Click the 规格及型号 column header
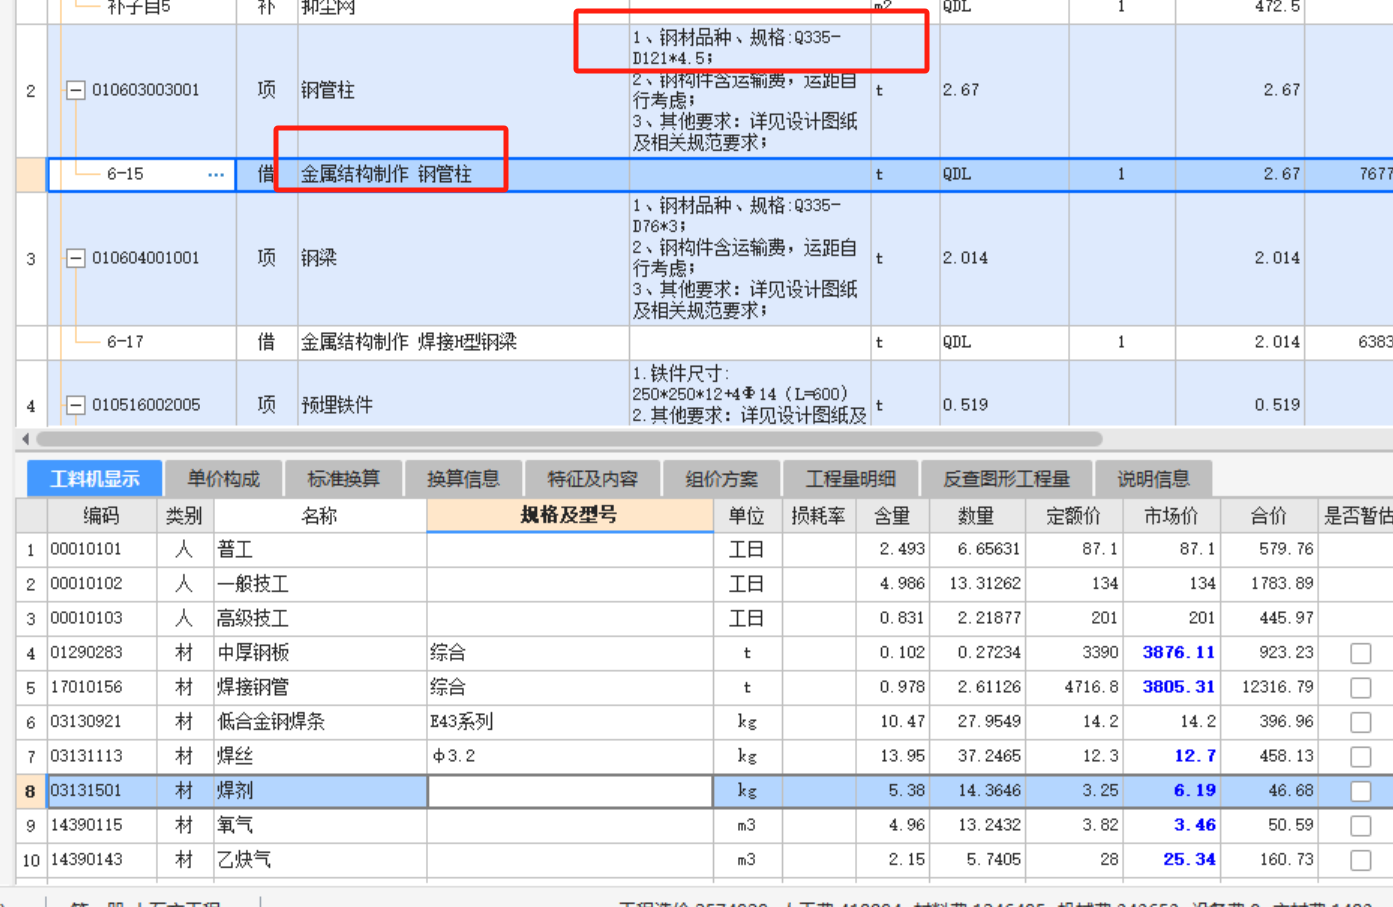This screenshot has width=1393, height=907. coord(569,515)
